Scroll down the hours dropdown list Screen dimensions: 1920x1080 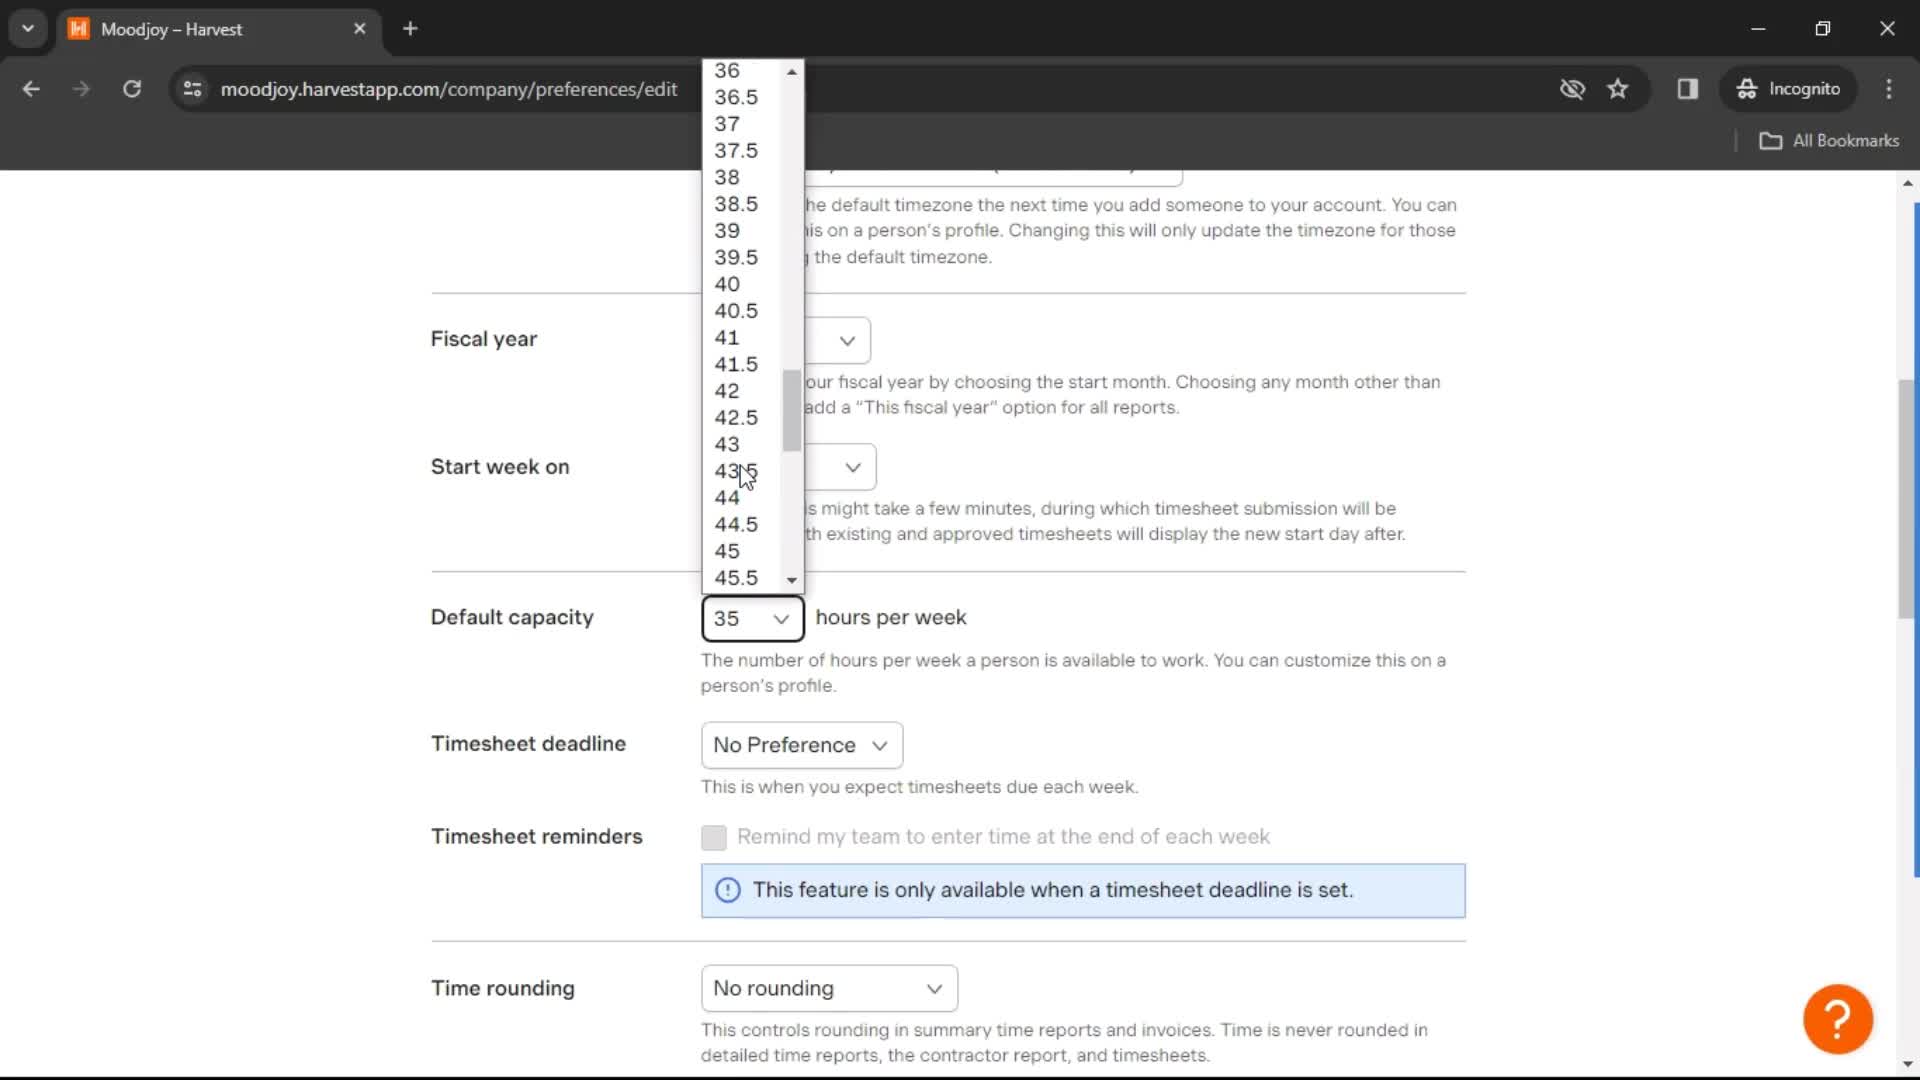click(793, 578)
